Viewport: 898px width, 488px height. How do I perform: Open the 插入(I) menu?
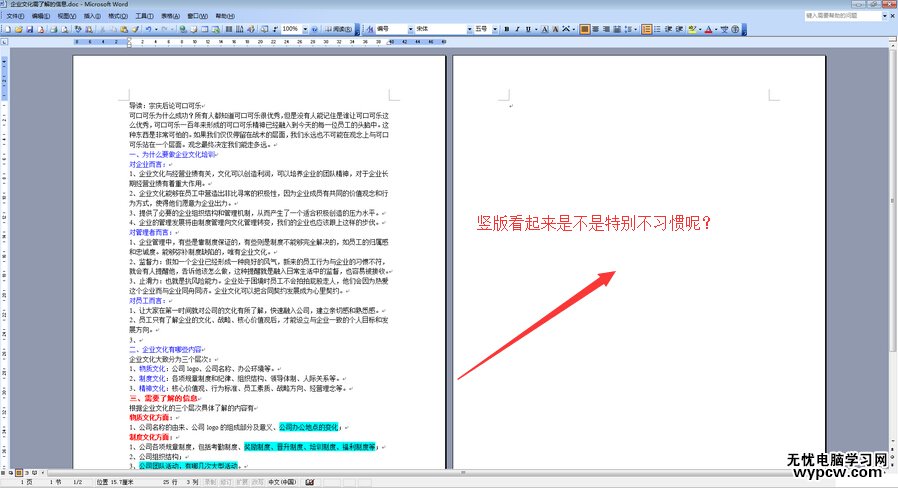click(x=92, y=16)
